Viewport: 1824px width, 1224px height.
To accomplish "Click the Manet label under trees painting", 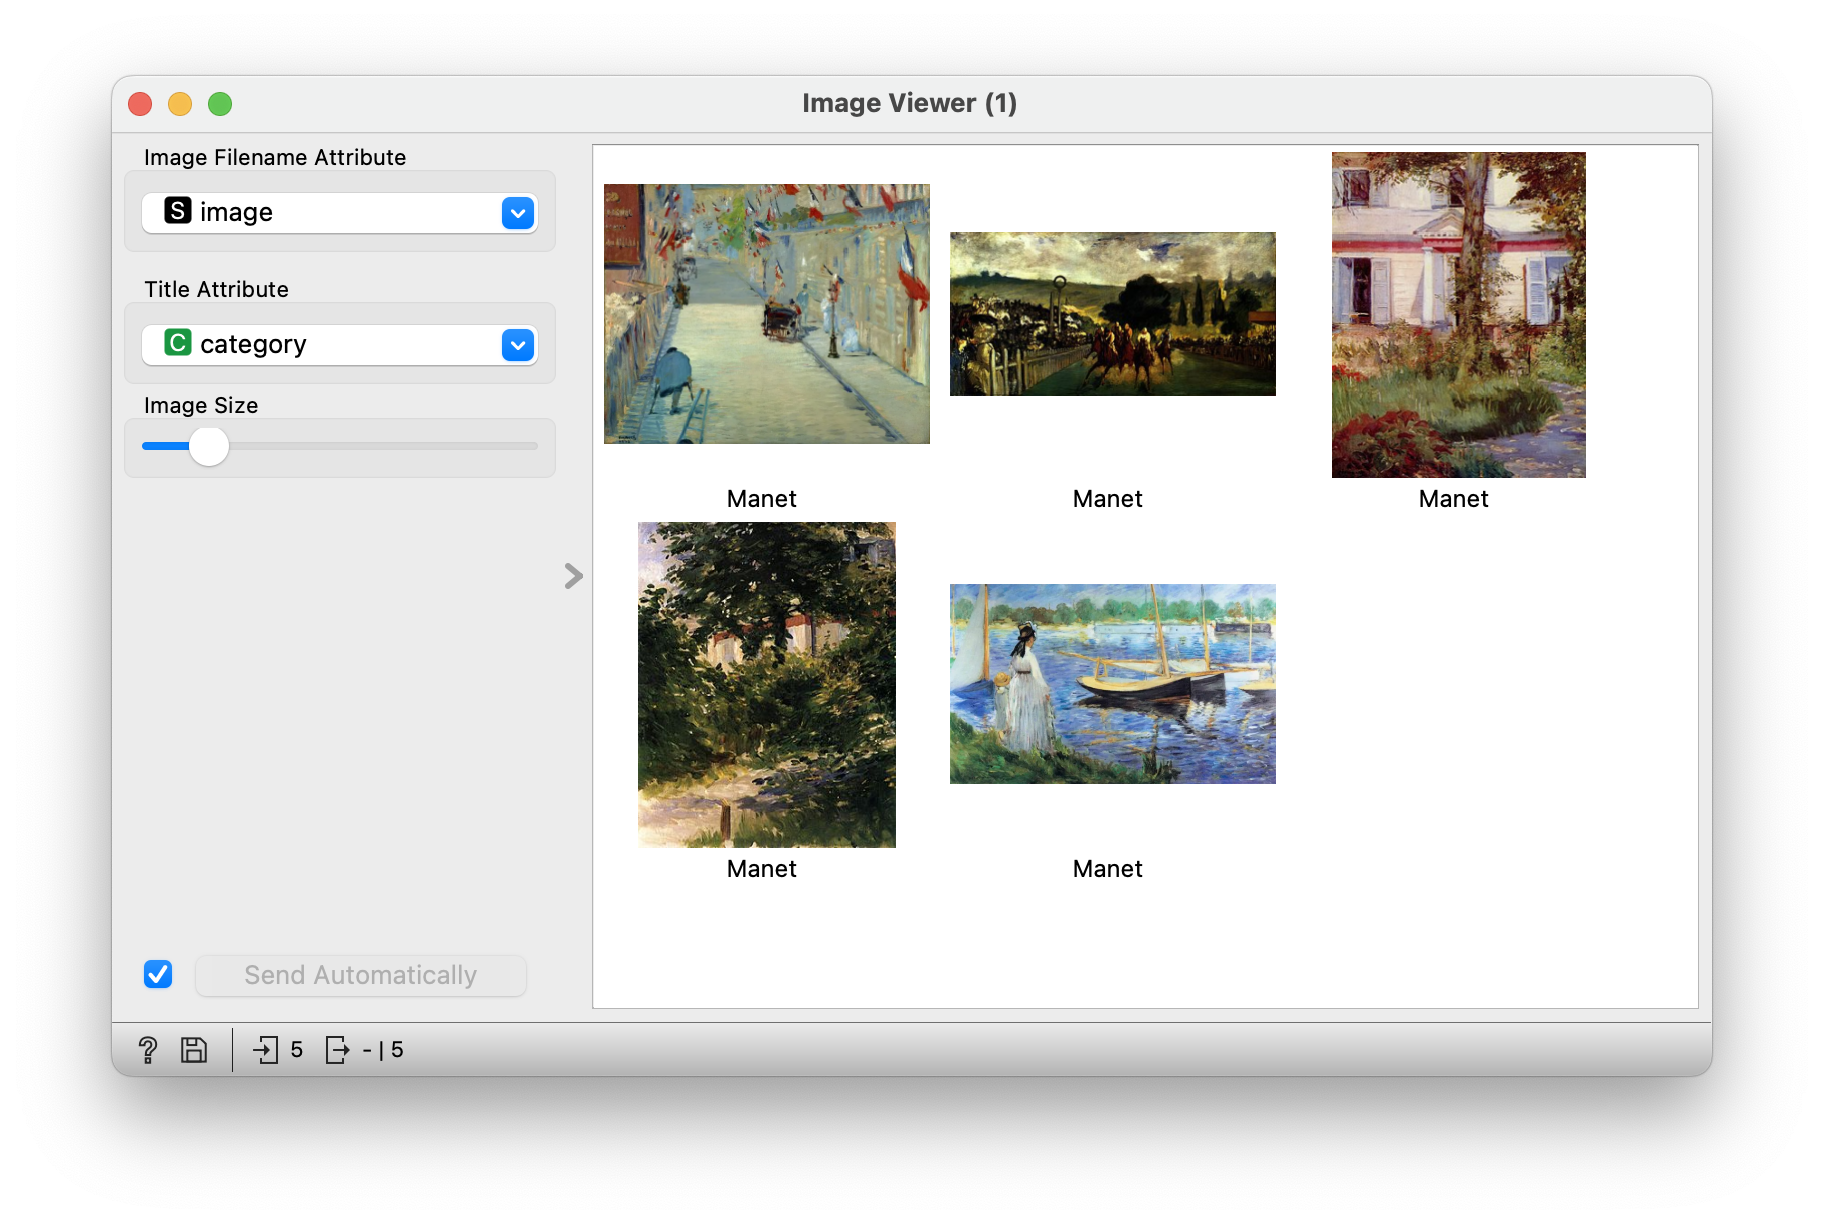I will tap(762, 869).
